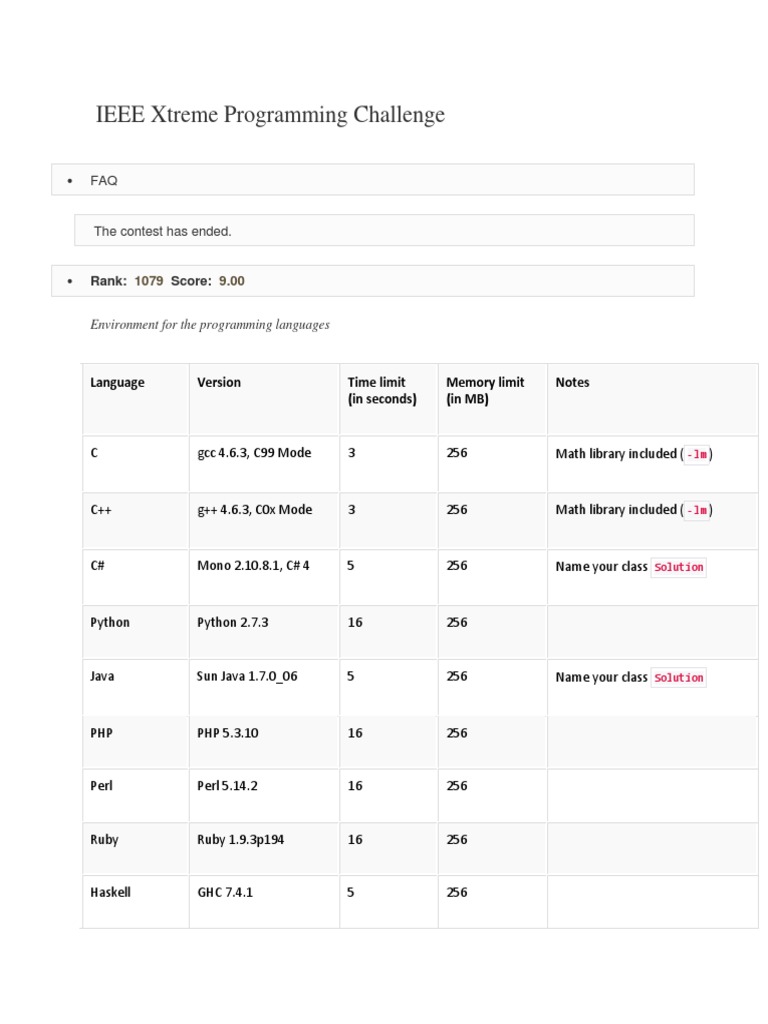Click the Version column header

click(x=219, y=382)
